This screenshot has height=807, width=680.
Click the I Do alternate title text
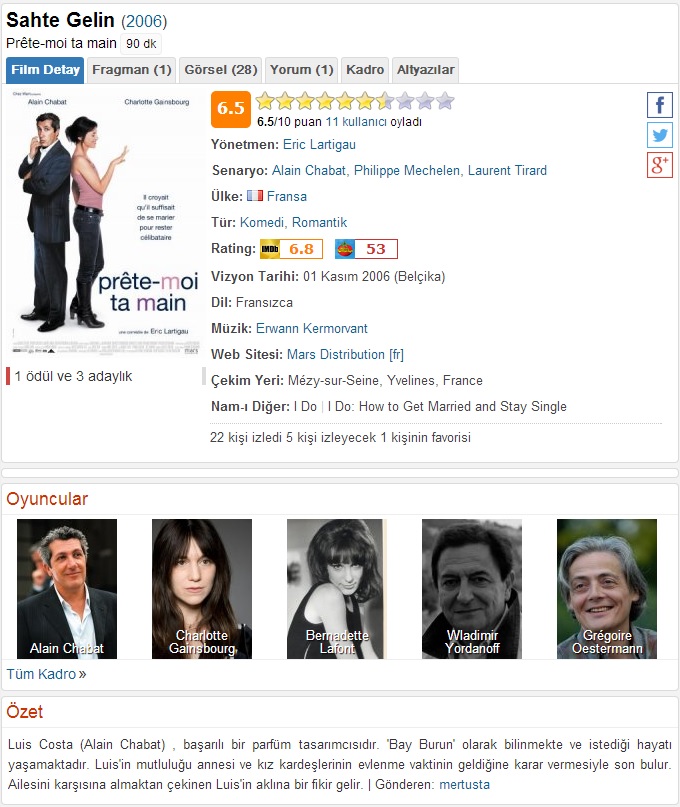pyautogui.click(x=305, y=407)
